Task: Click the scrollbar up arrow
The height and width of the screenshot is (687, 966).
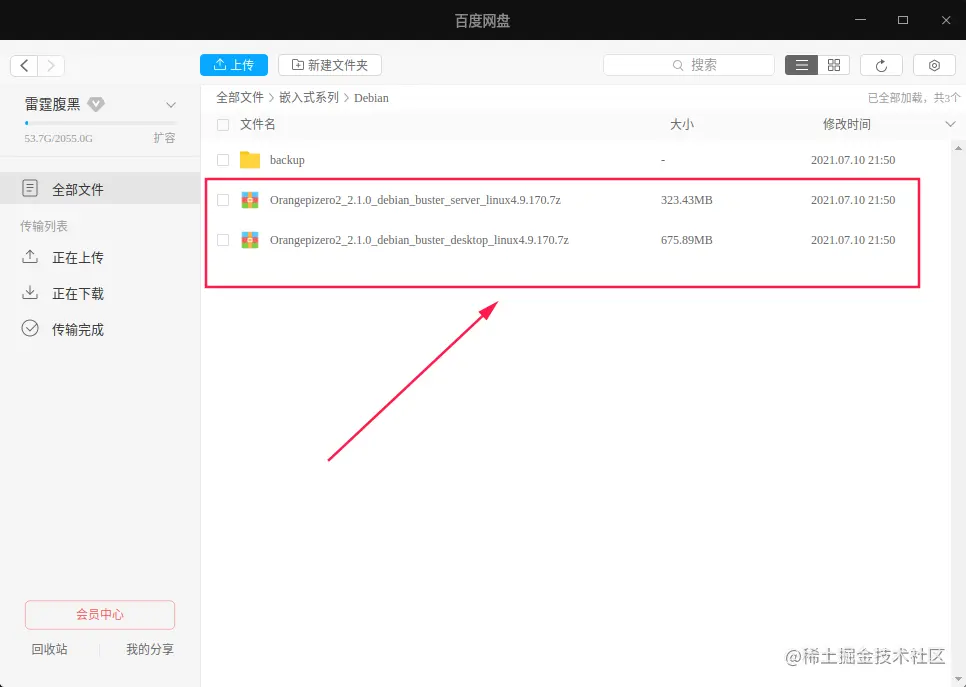Action: [x=958, y=148]
